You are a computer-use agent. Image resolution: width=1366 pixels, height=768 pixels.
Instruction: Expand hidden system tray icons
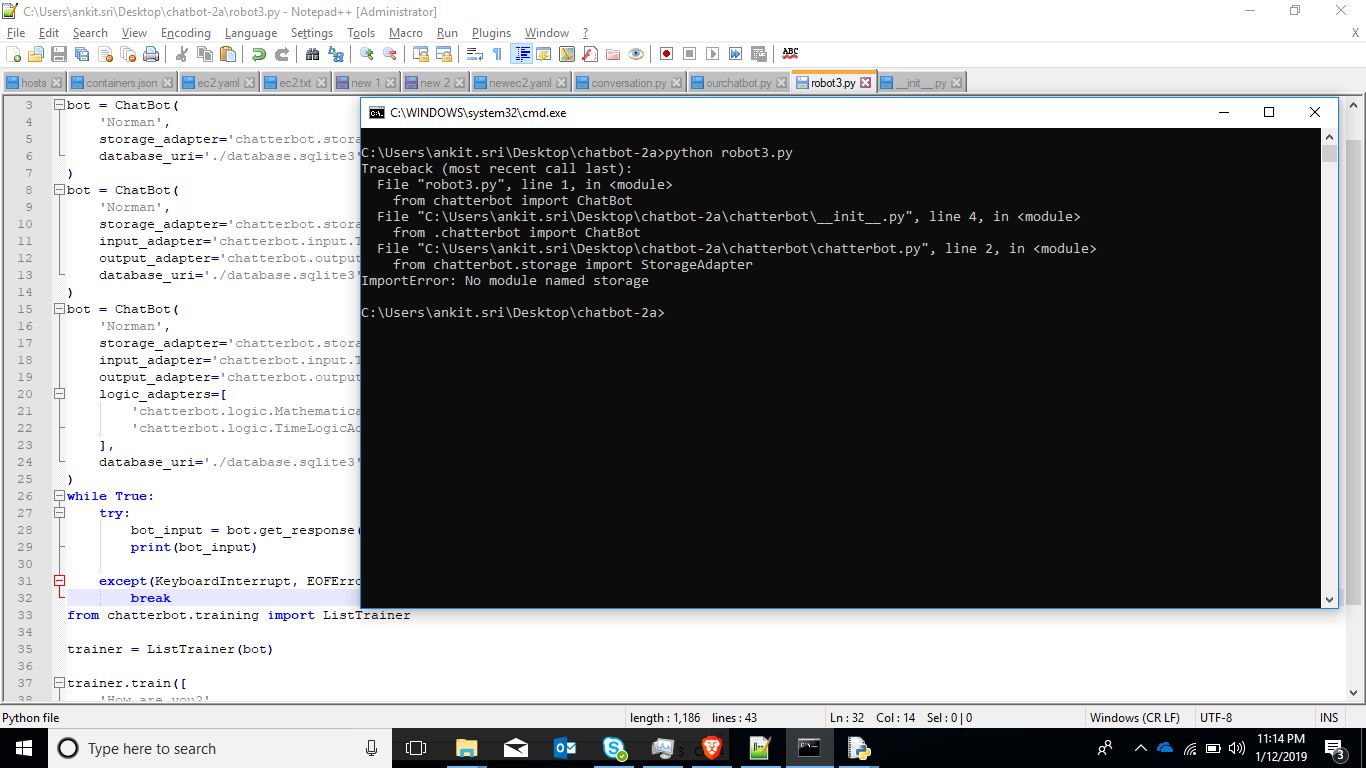(x=1140, y=748)
